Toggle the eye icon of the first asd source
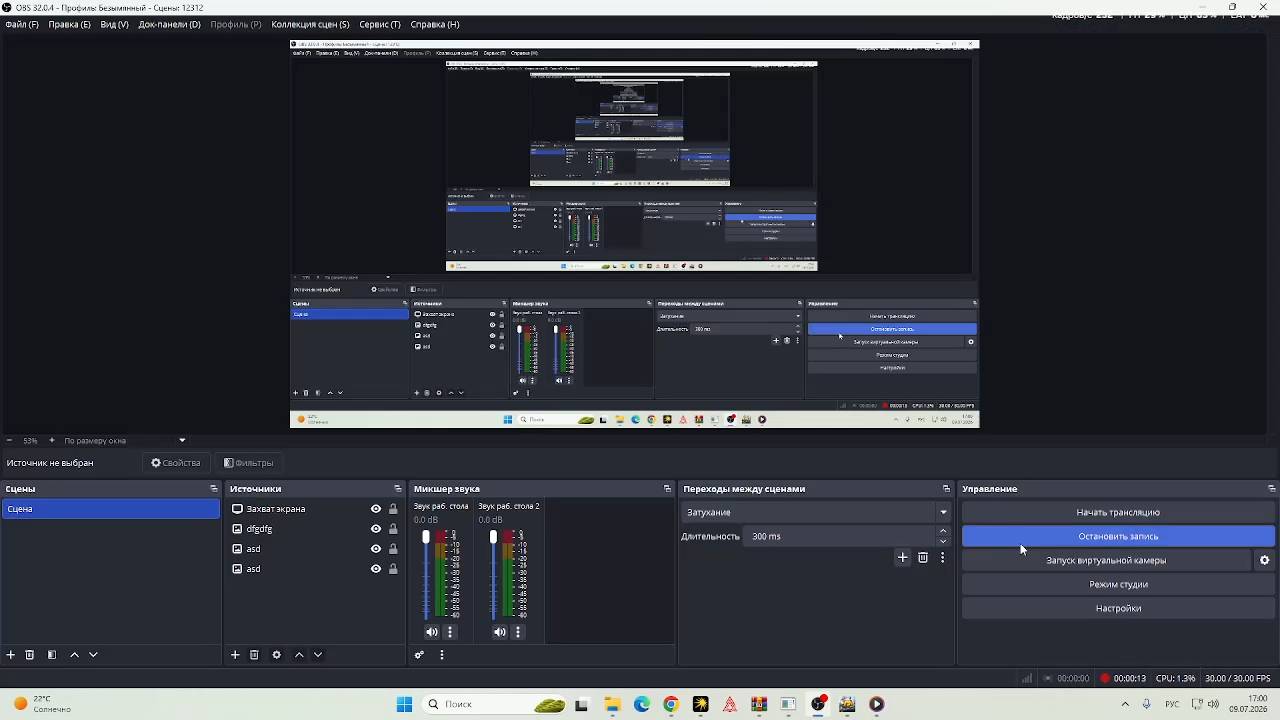 (376, 549)
